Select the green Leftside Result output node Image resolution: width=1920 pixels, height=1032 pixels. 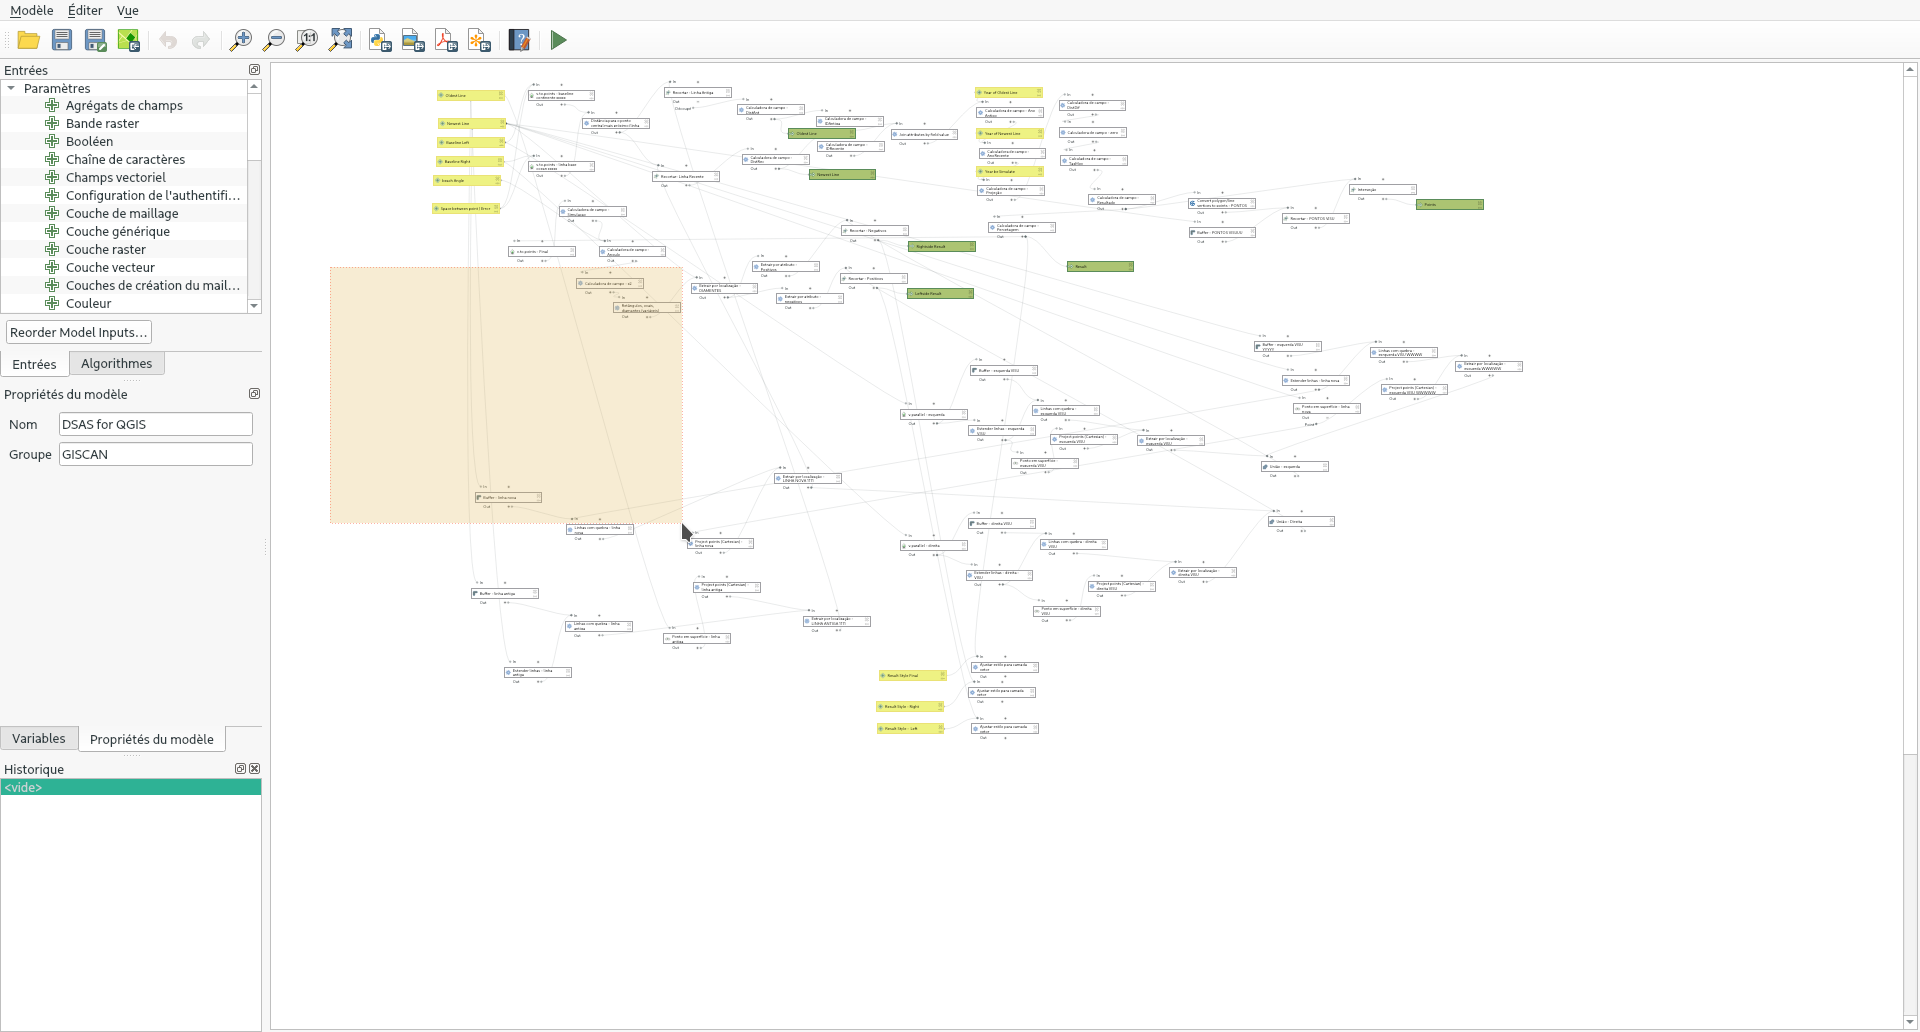click(x=940, y=294)
